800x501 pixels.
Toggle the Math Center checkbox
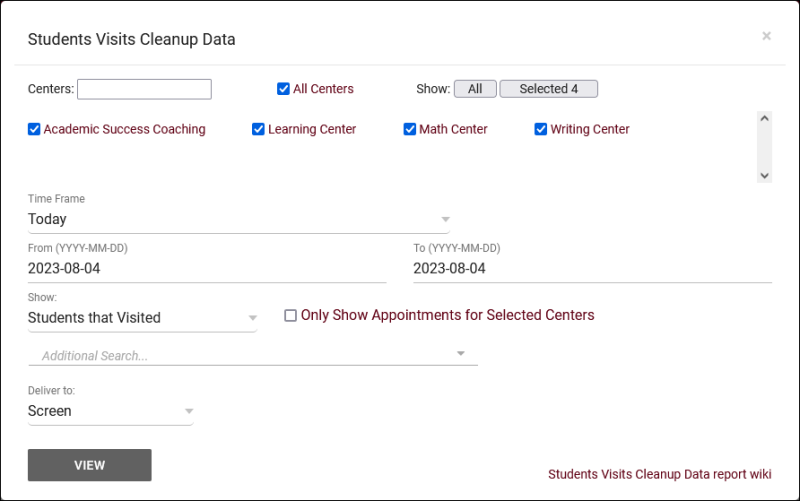tap(409, 129)
